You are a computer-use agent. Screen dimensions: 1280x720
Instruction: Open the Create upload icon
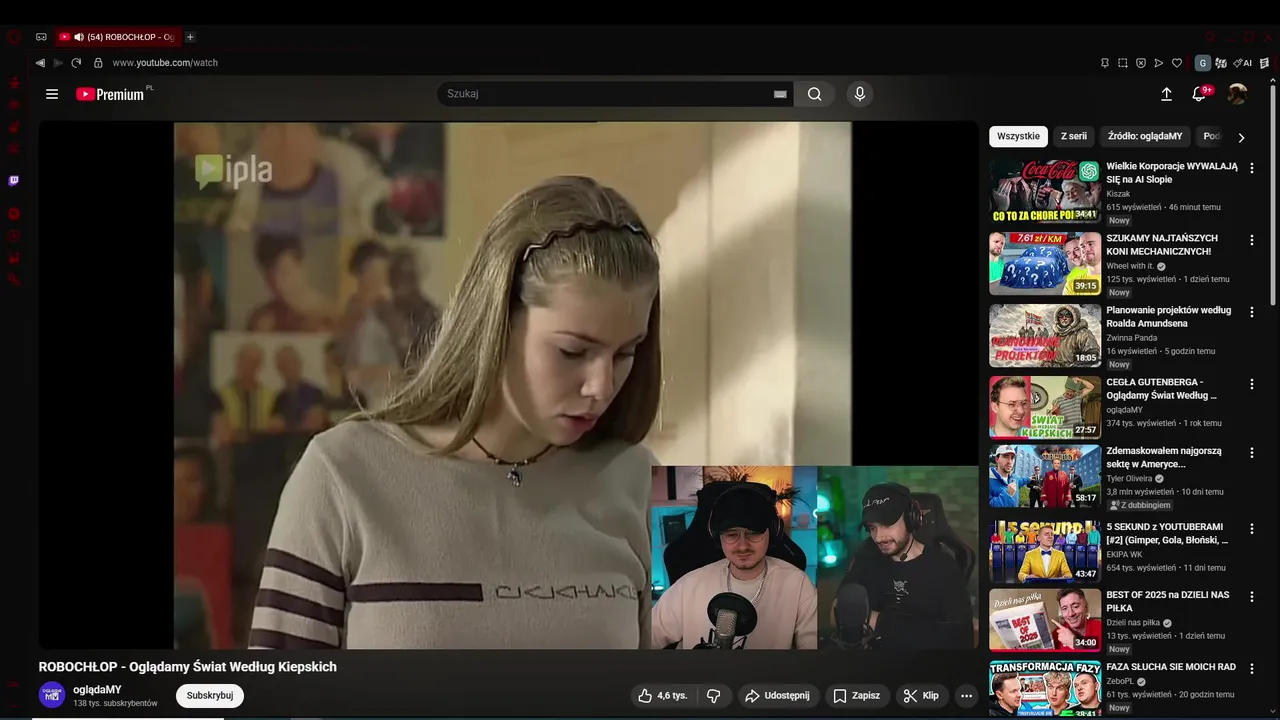[x=1166, y=94]
